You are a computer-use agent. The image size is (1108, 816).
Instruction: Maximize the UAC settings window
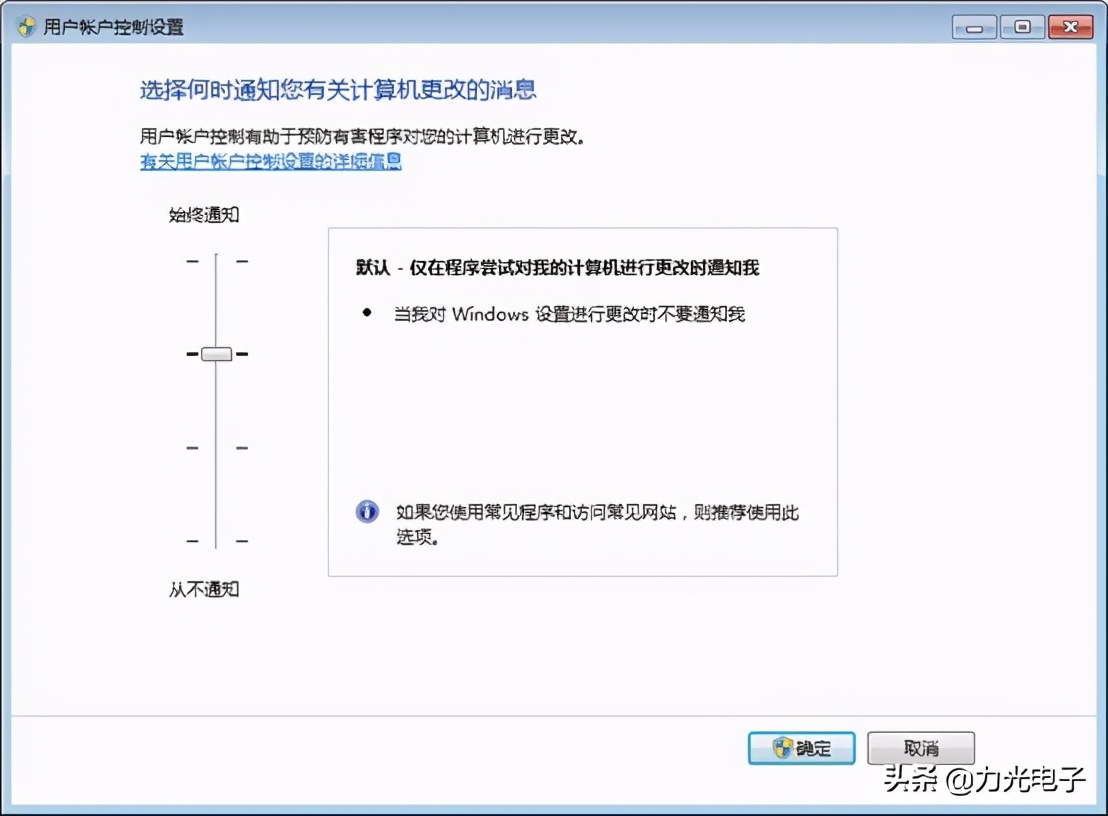[x=1021, y=27]
